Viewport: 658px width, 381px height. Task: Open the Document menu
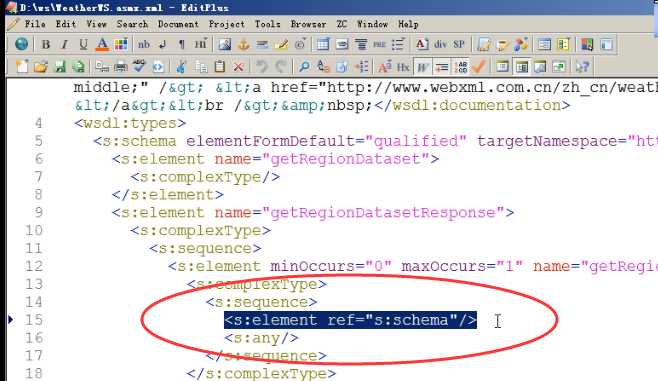(178, 24)
